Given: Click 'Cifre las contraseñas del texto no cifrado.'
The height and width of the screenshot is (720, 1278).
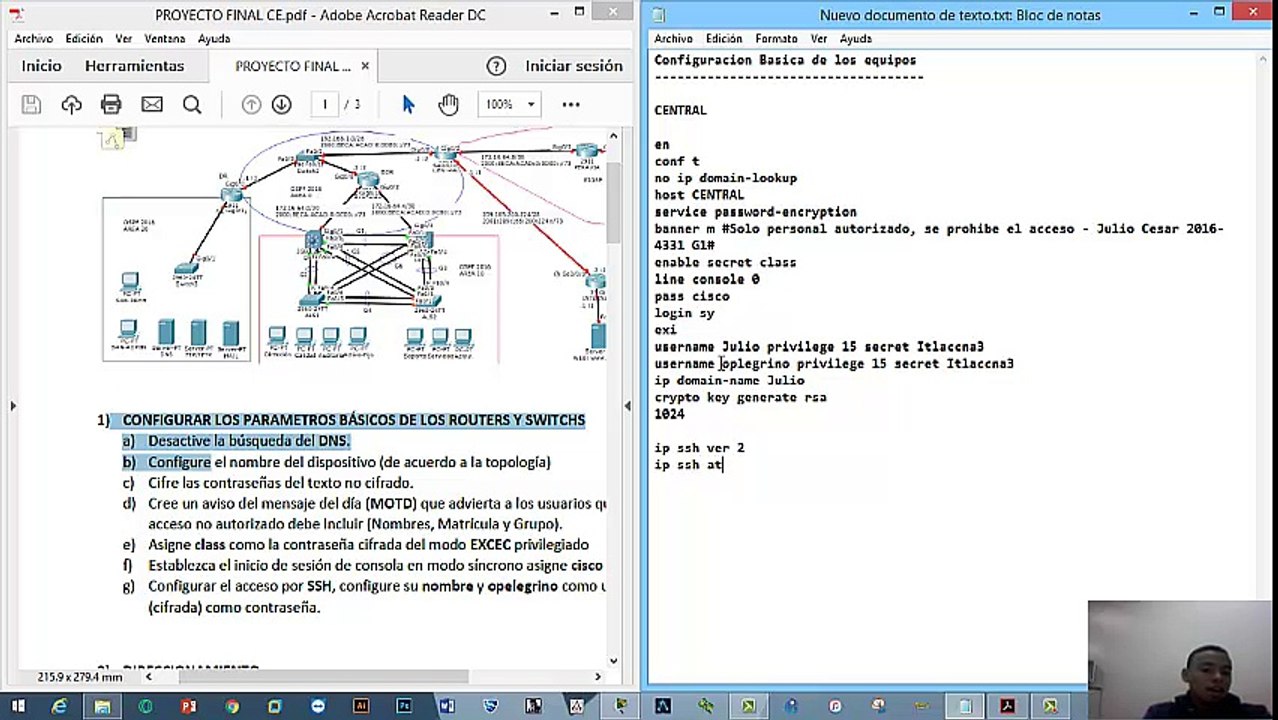Looking at the screenshot, I should coord(281,483).
